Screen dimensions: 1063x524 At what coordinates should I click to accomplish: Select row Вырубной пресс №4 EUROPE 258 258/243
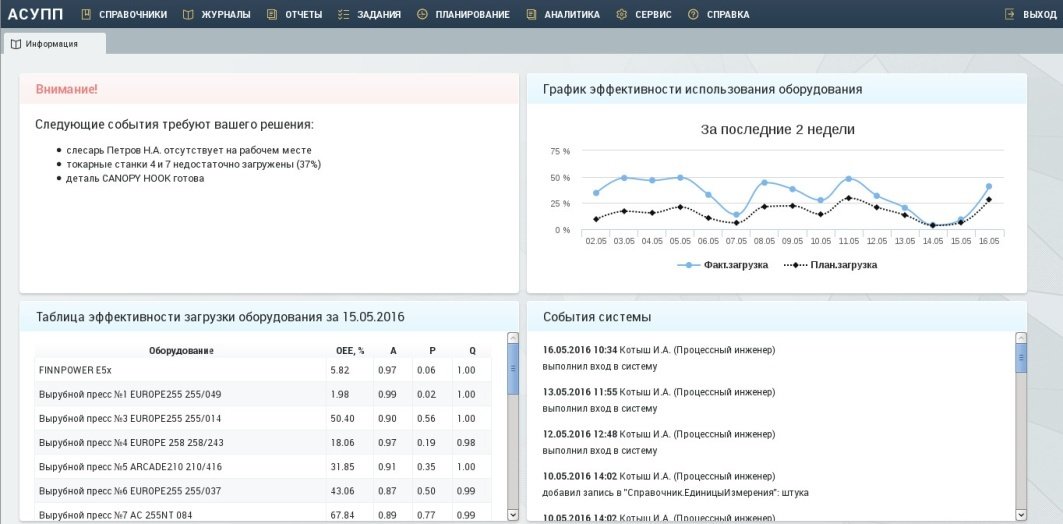click(263, 443)
